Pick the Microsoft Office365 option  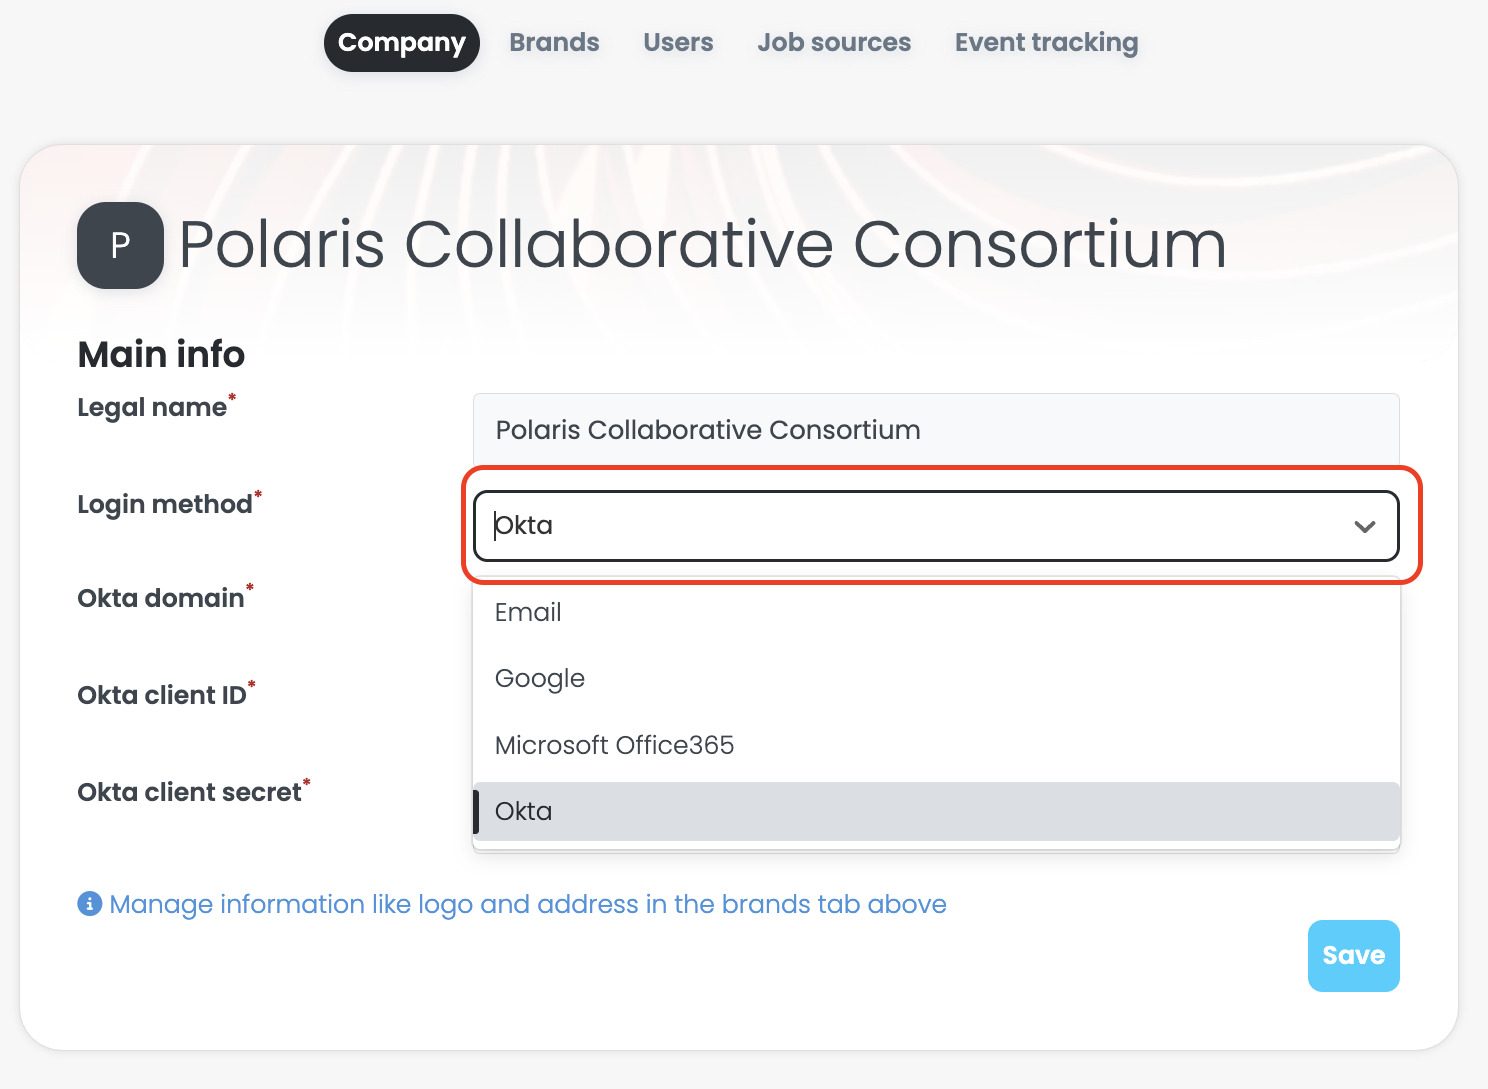click(x=614, y=745)
